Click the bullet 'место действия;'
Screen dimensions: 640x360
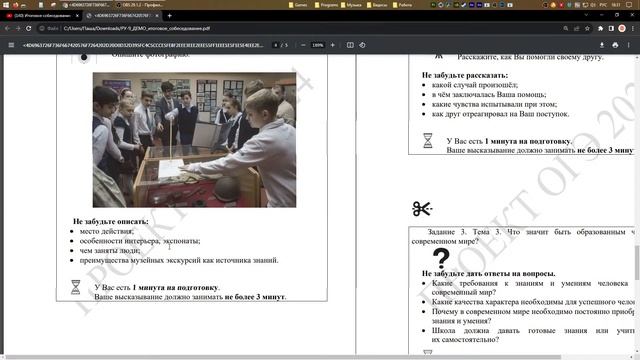point(107,231)
